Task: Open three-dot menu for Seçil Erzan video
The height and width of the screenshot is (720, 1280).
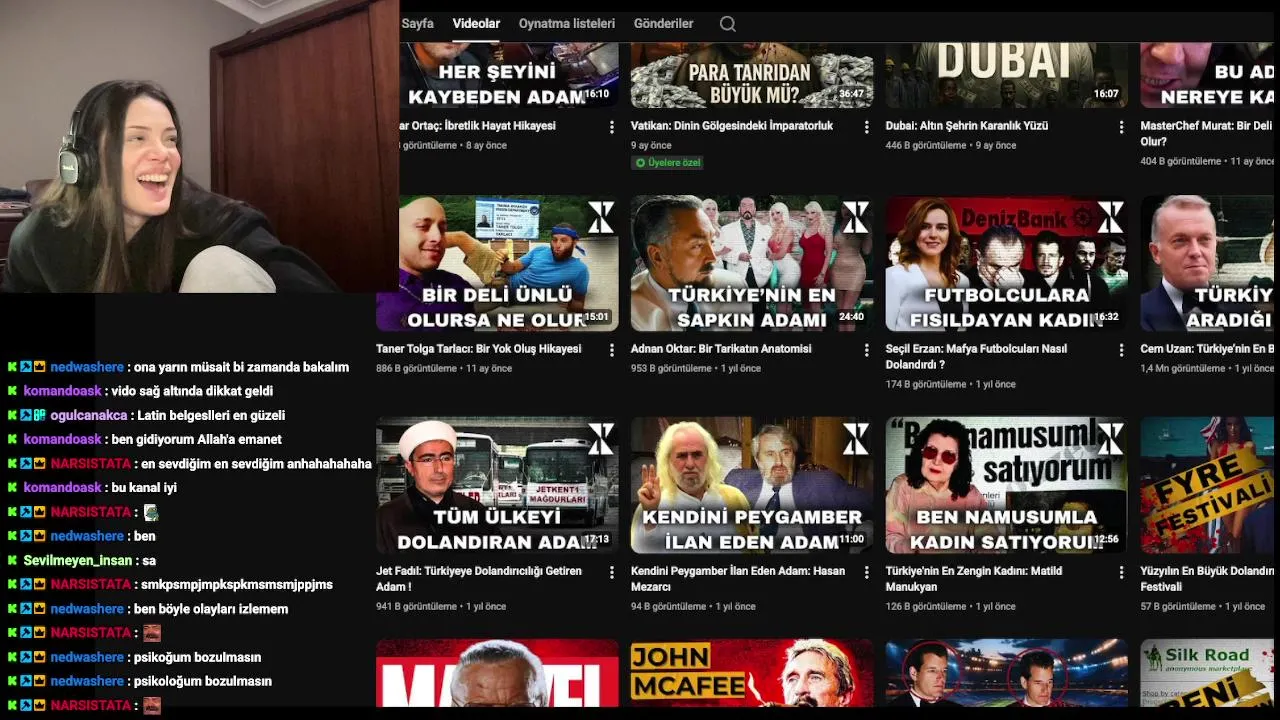Action: pos(1122,350)
